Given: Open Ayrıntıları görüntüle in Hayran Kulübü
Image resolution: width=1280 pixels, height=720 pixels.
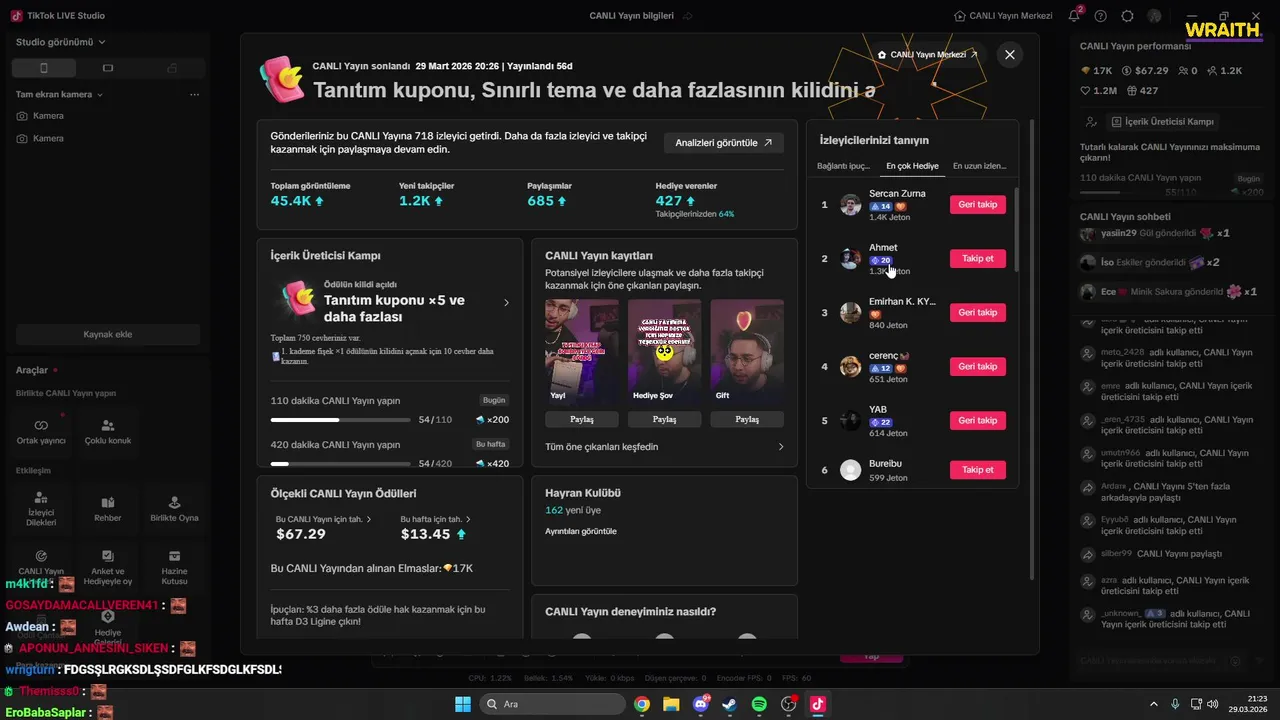Looking at the screenshot, I should [581, 531].
